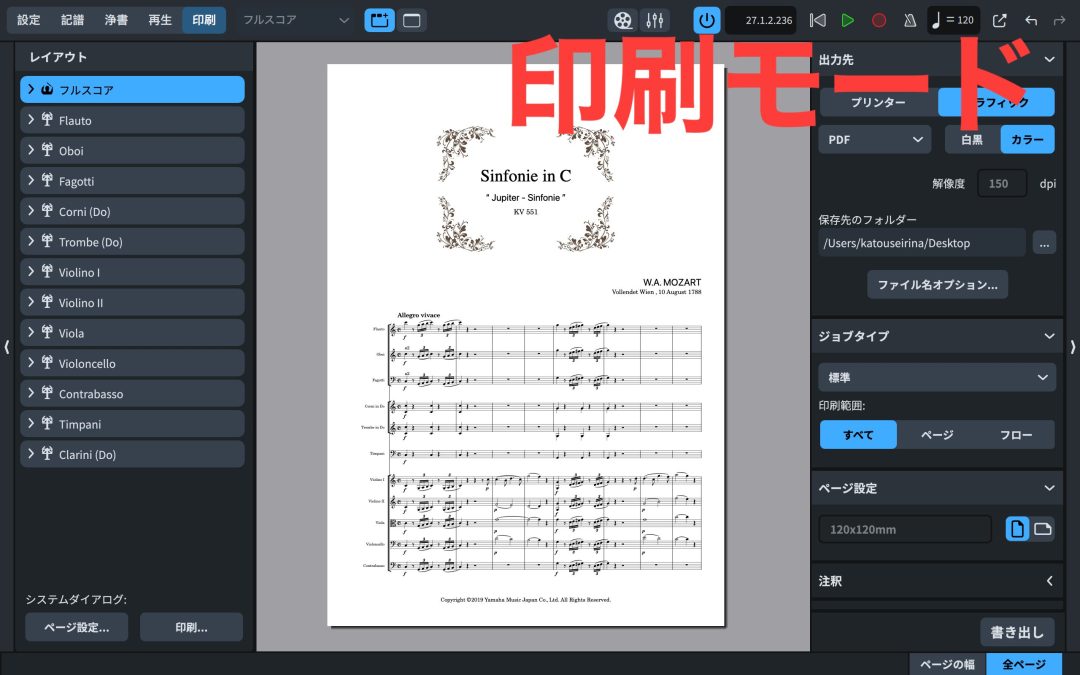
Task: Click the Violino I part layout icon
Action: click(47, 271)
